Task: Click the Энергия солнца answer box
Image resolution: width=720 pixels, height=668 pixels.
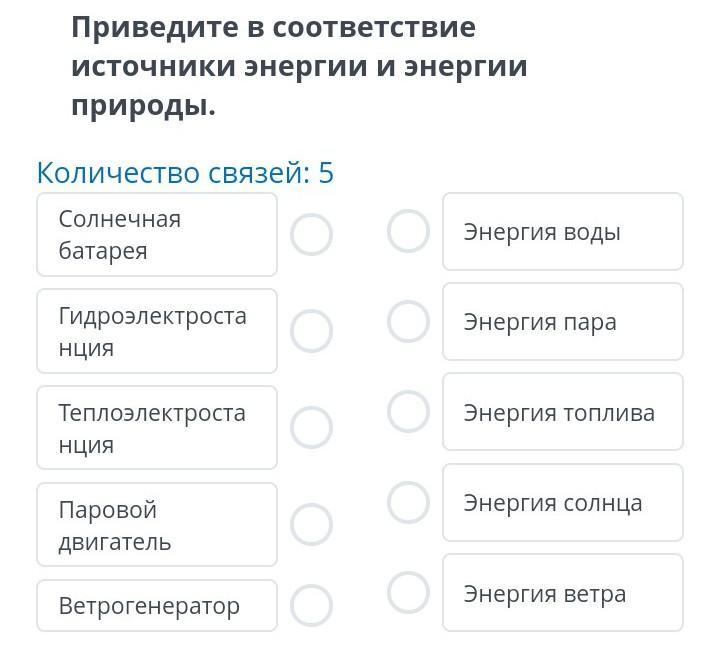Action: (562, 503)
